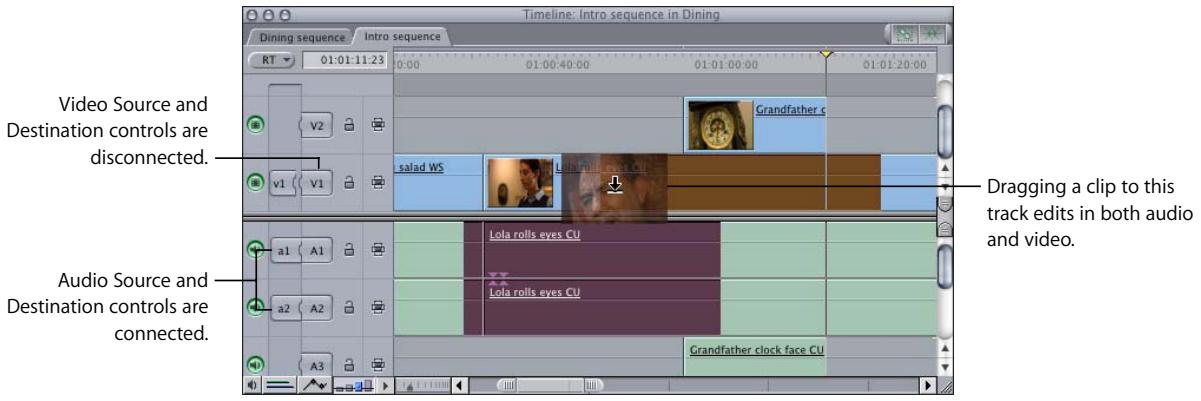Select the Grandfather clock clip on V2
The image size is (1201, 401).
pyautogui.click(x=755, y=125)
